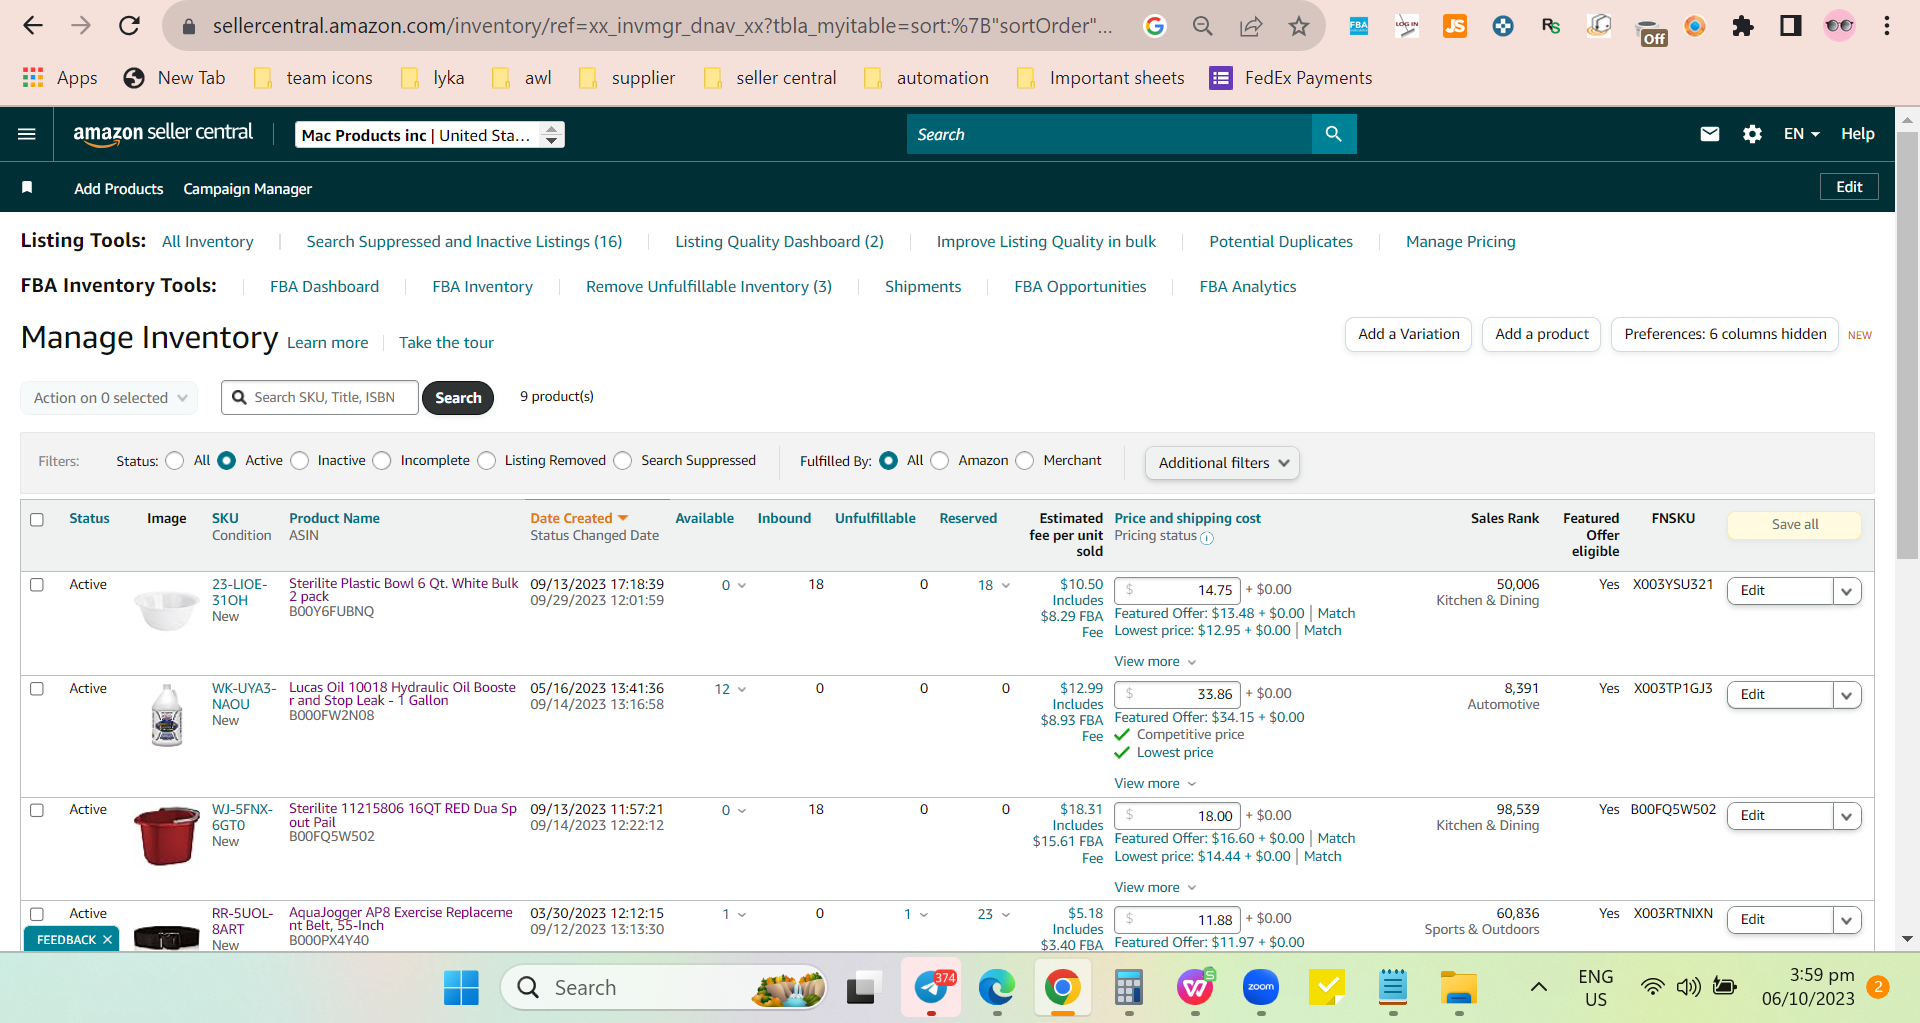Open the Shipments tab
Viewport: 1920px width, 1023px height.
point(923,287)
